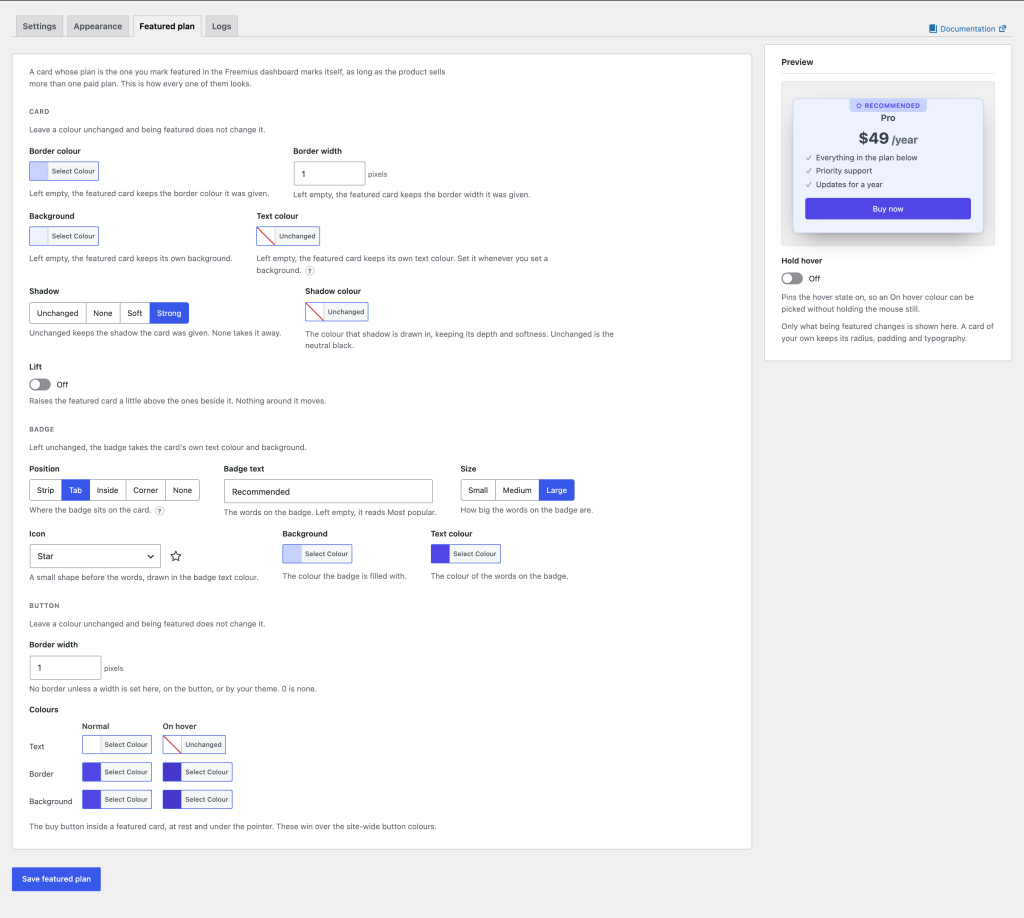Open Shadow colour Unchanged picker
Screen dimensions: 1024x918
(x=336, y=312)
